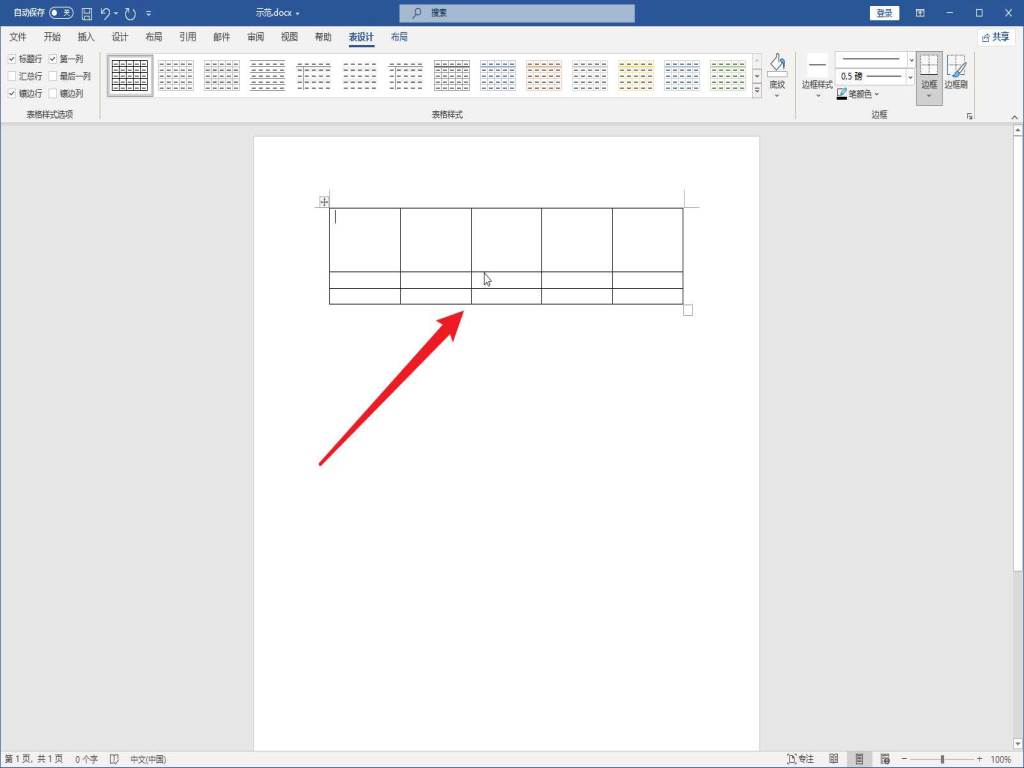1024x768 pixels.
Task: Click the Undo arrow icon
Action: 105,13
